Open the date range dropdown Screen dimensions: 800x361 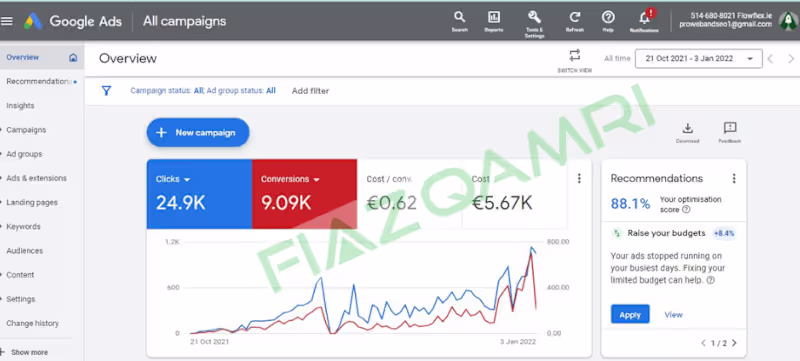click(x=698, y=59)
